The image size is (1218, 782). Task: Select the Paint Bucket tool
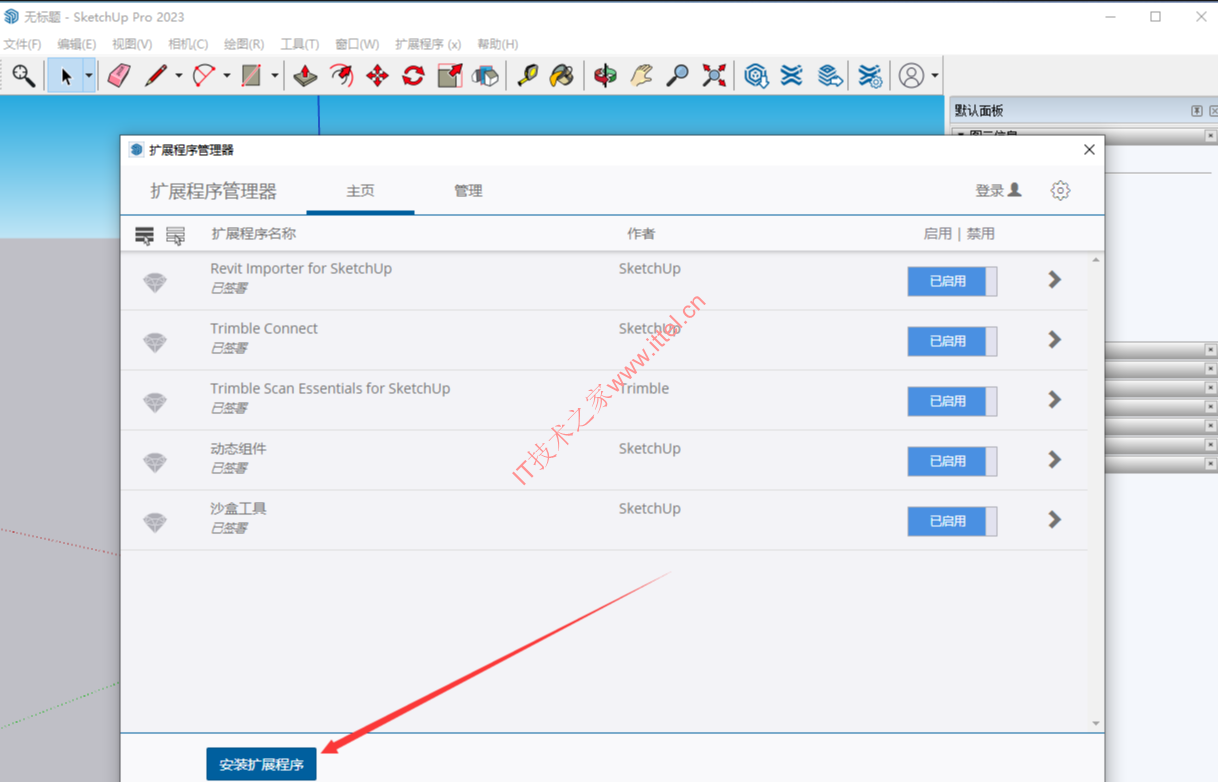click(563, 75)
